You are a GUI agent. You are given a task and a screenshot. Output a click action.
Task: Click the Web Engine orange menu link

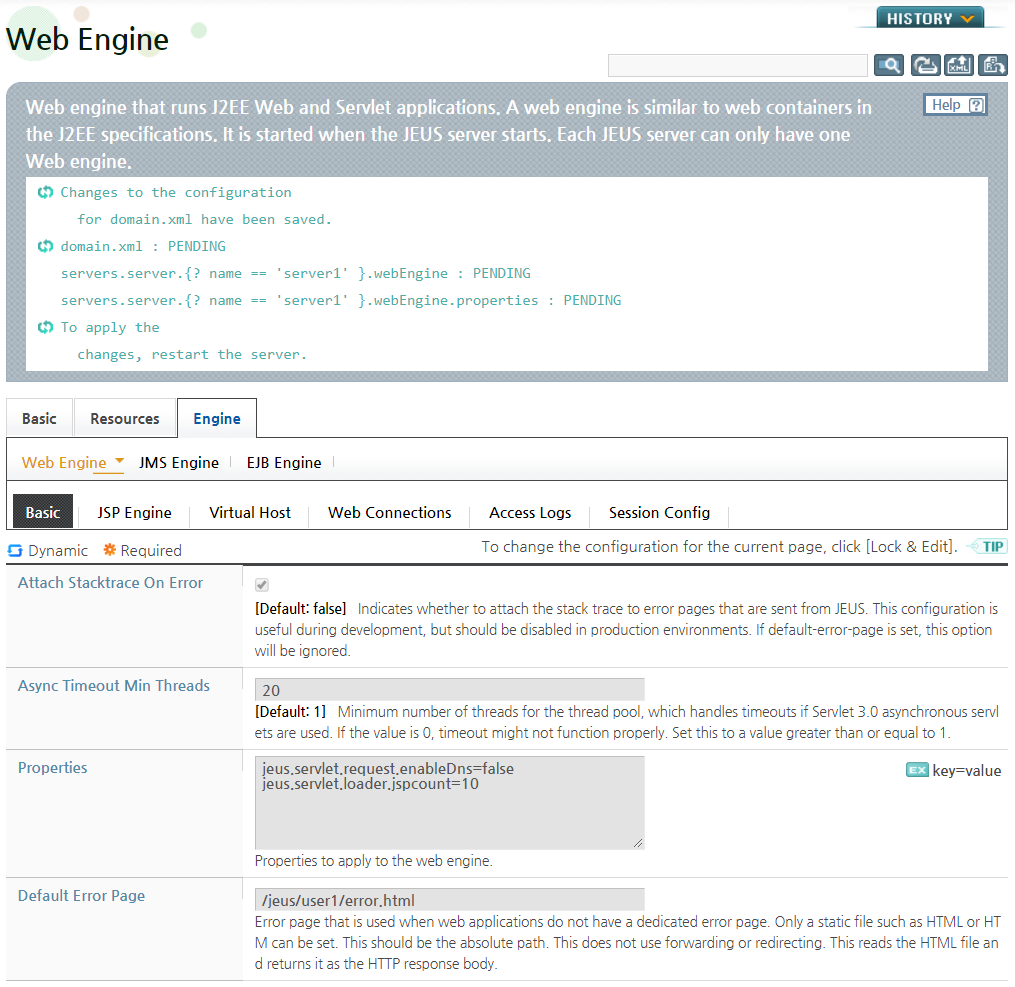64,463
